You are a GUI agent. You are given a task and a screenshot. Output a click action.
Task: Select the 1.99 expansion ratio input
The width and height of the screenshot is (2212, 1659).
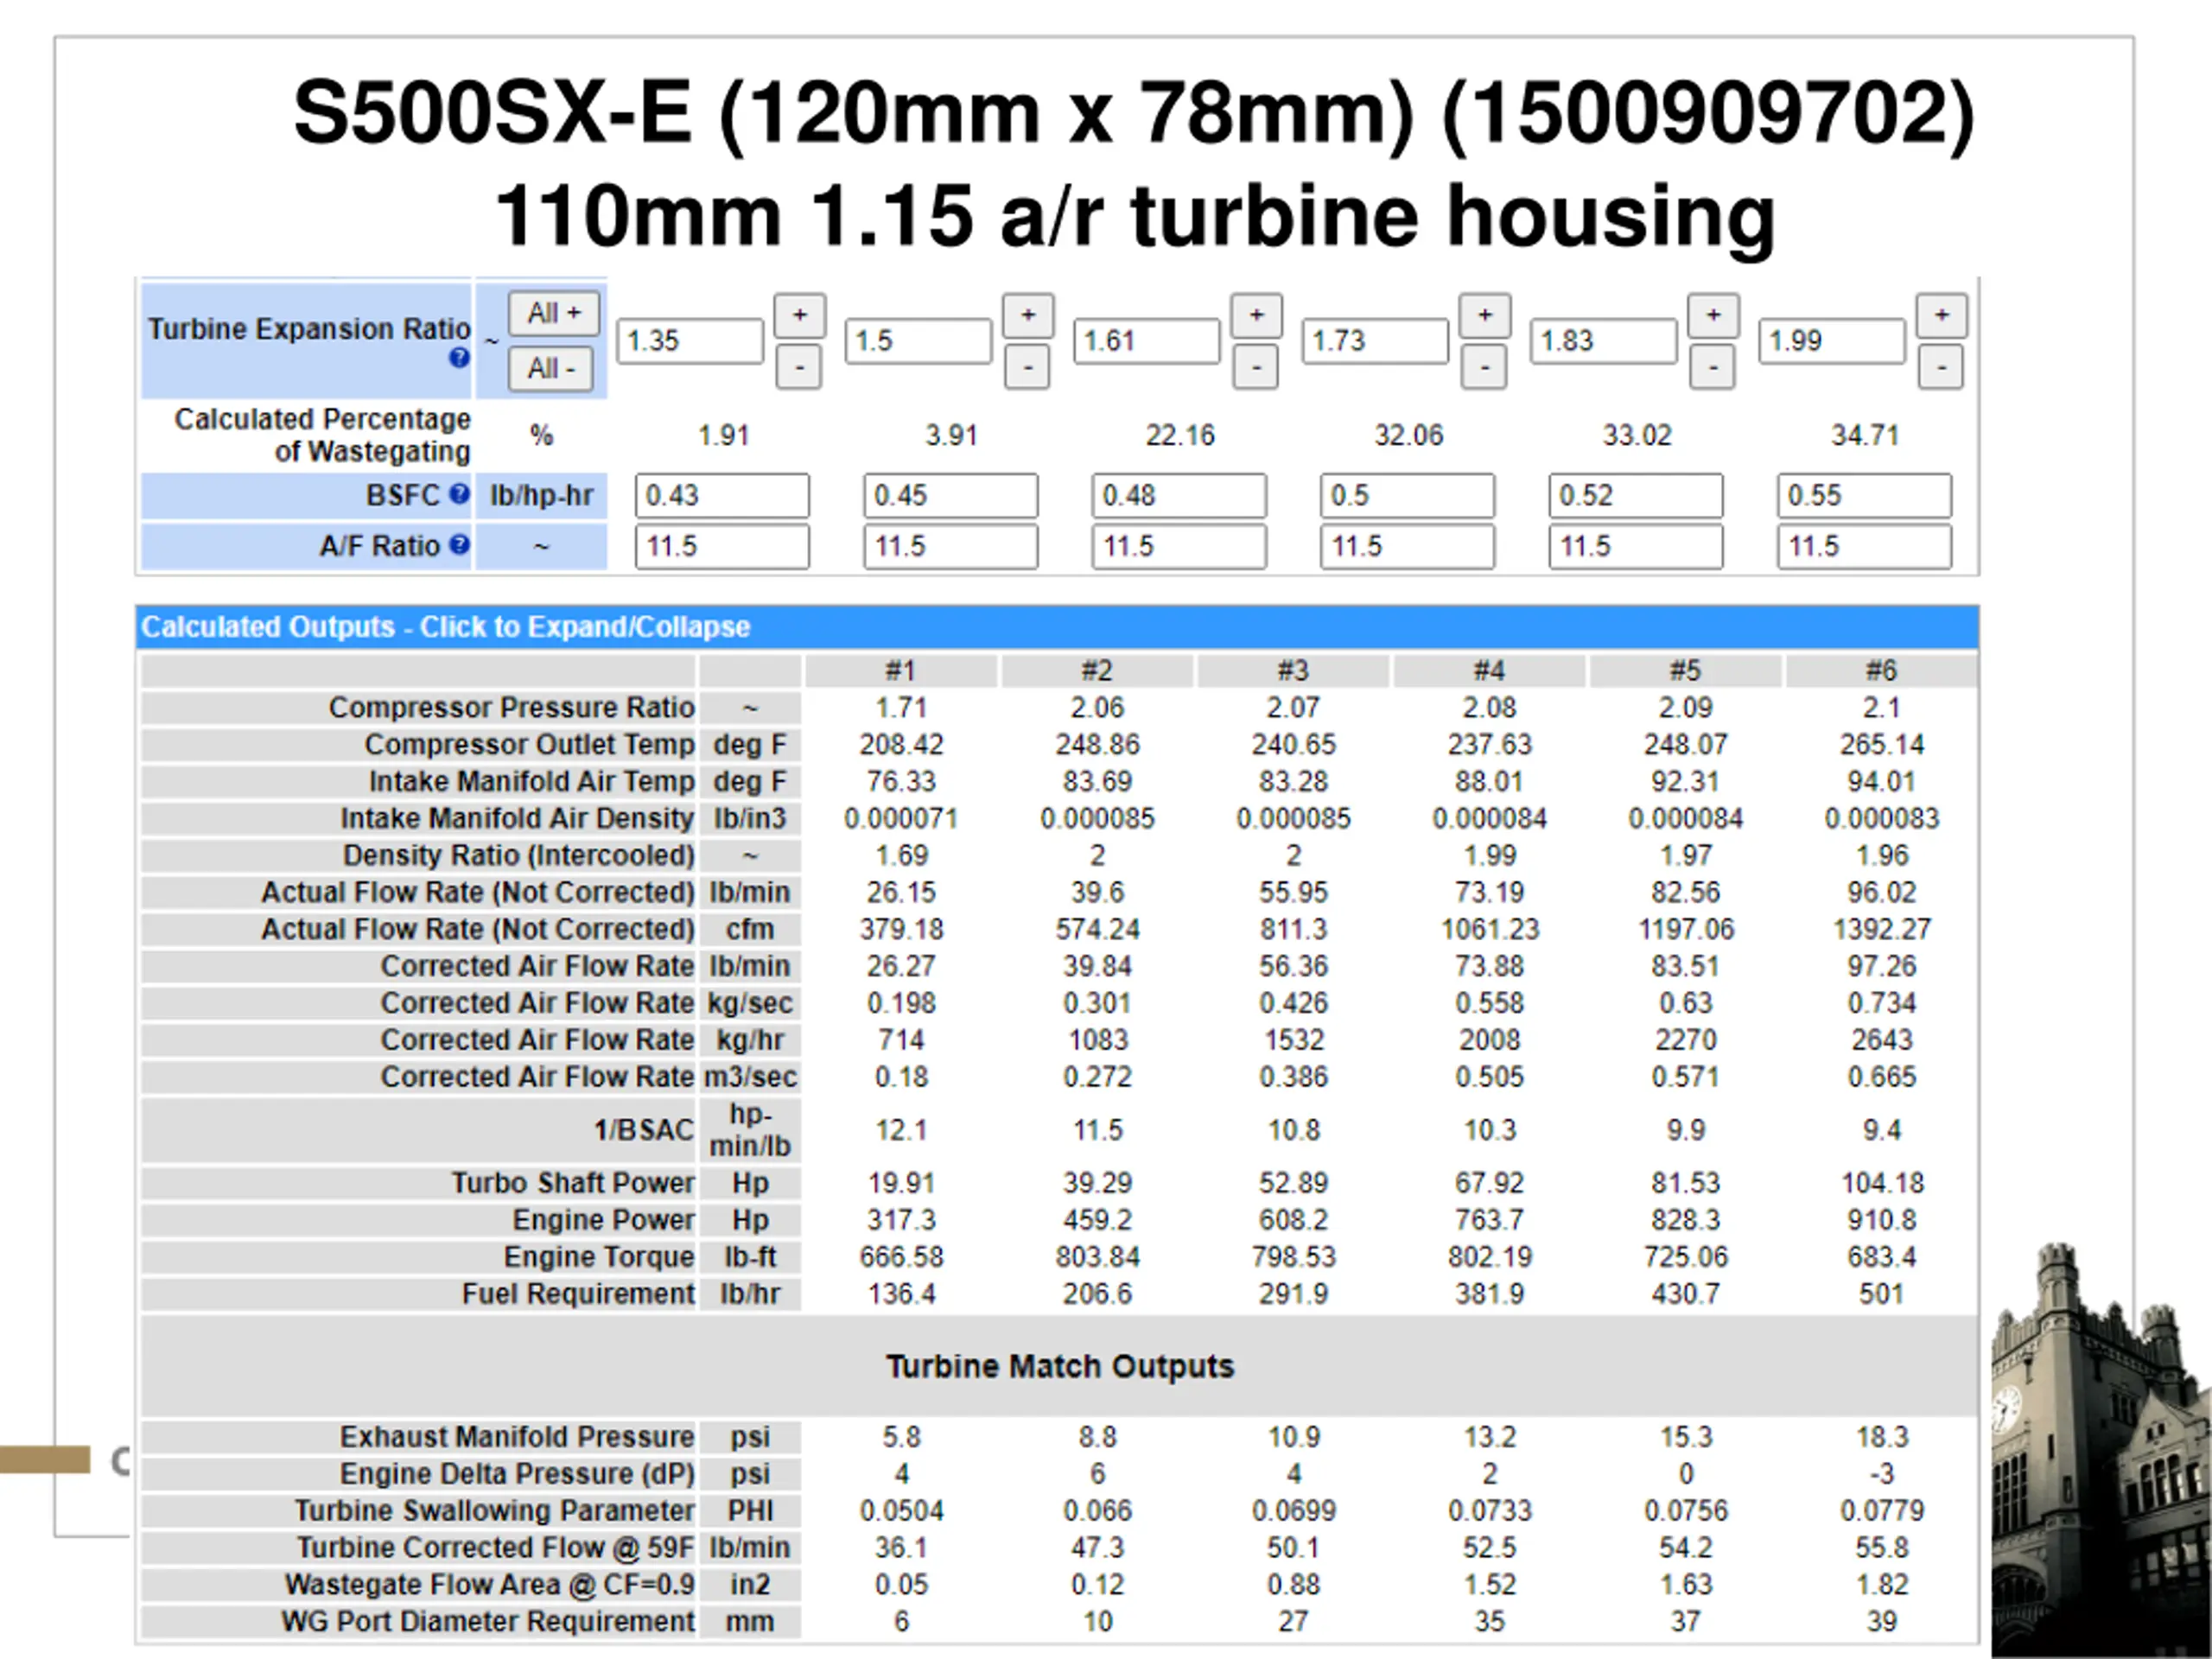point(1831,341)
